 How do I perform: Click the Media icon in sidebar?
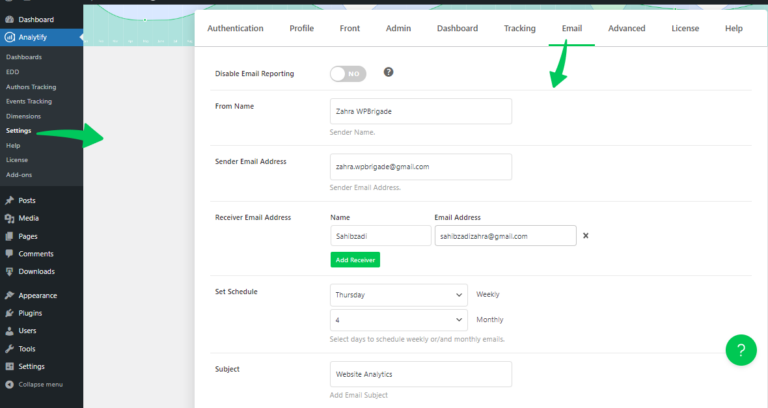[9, 218]
